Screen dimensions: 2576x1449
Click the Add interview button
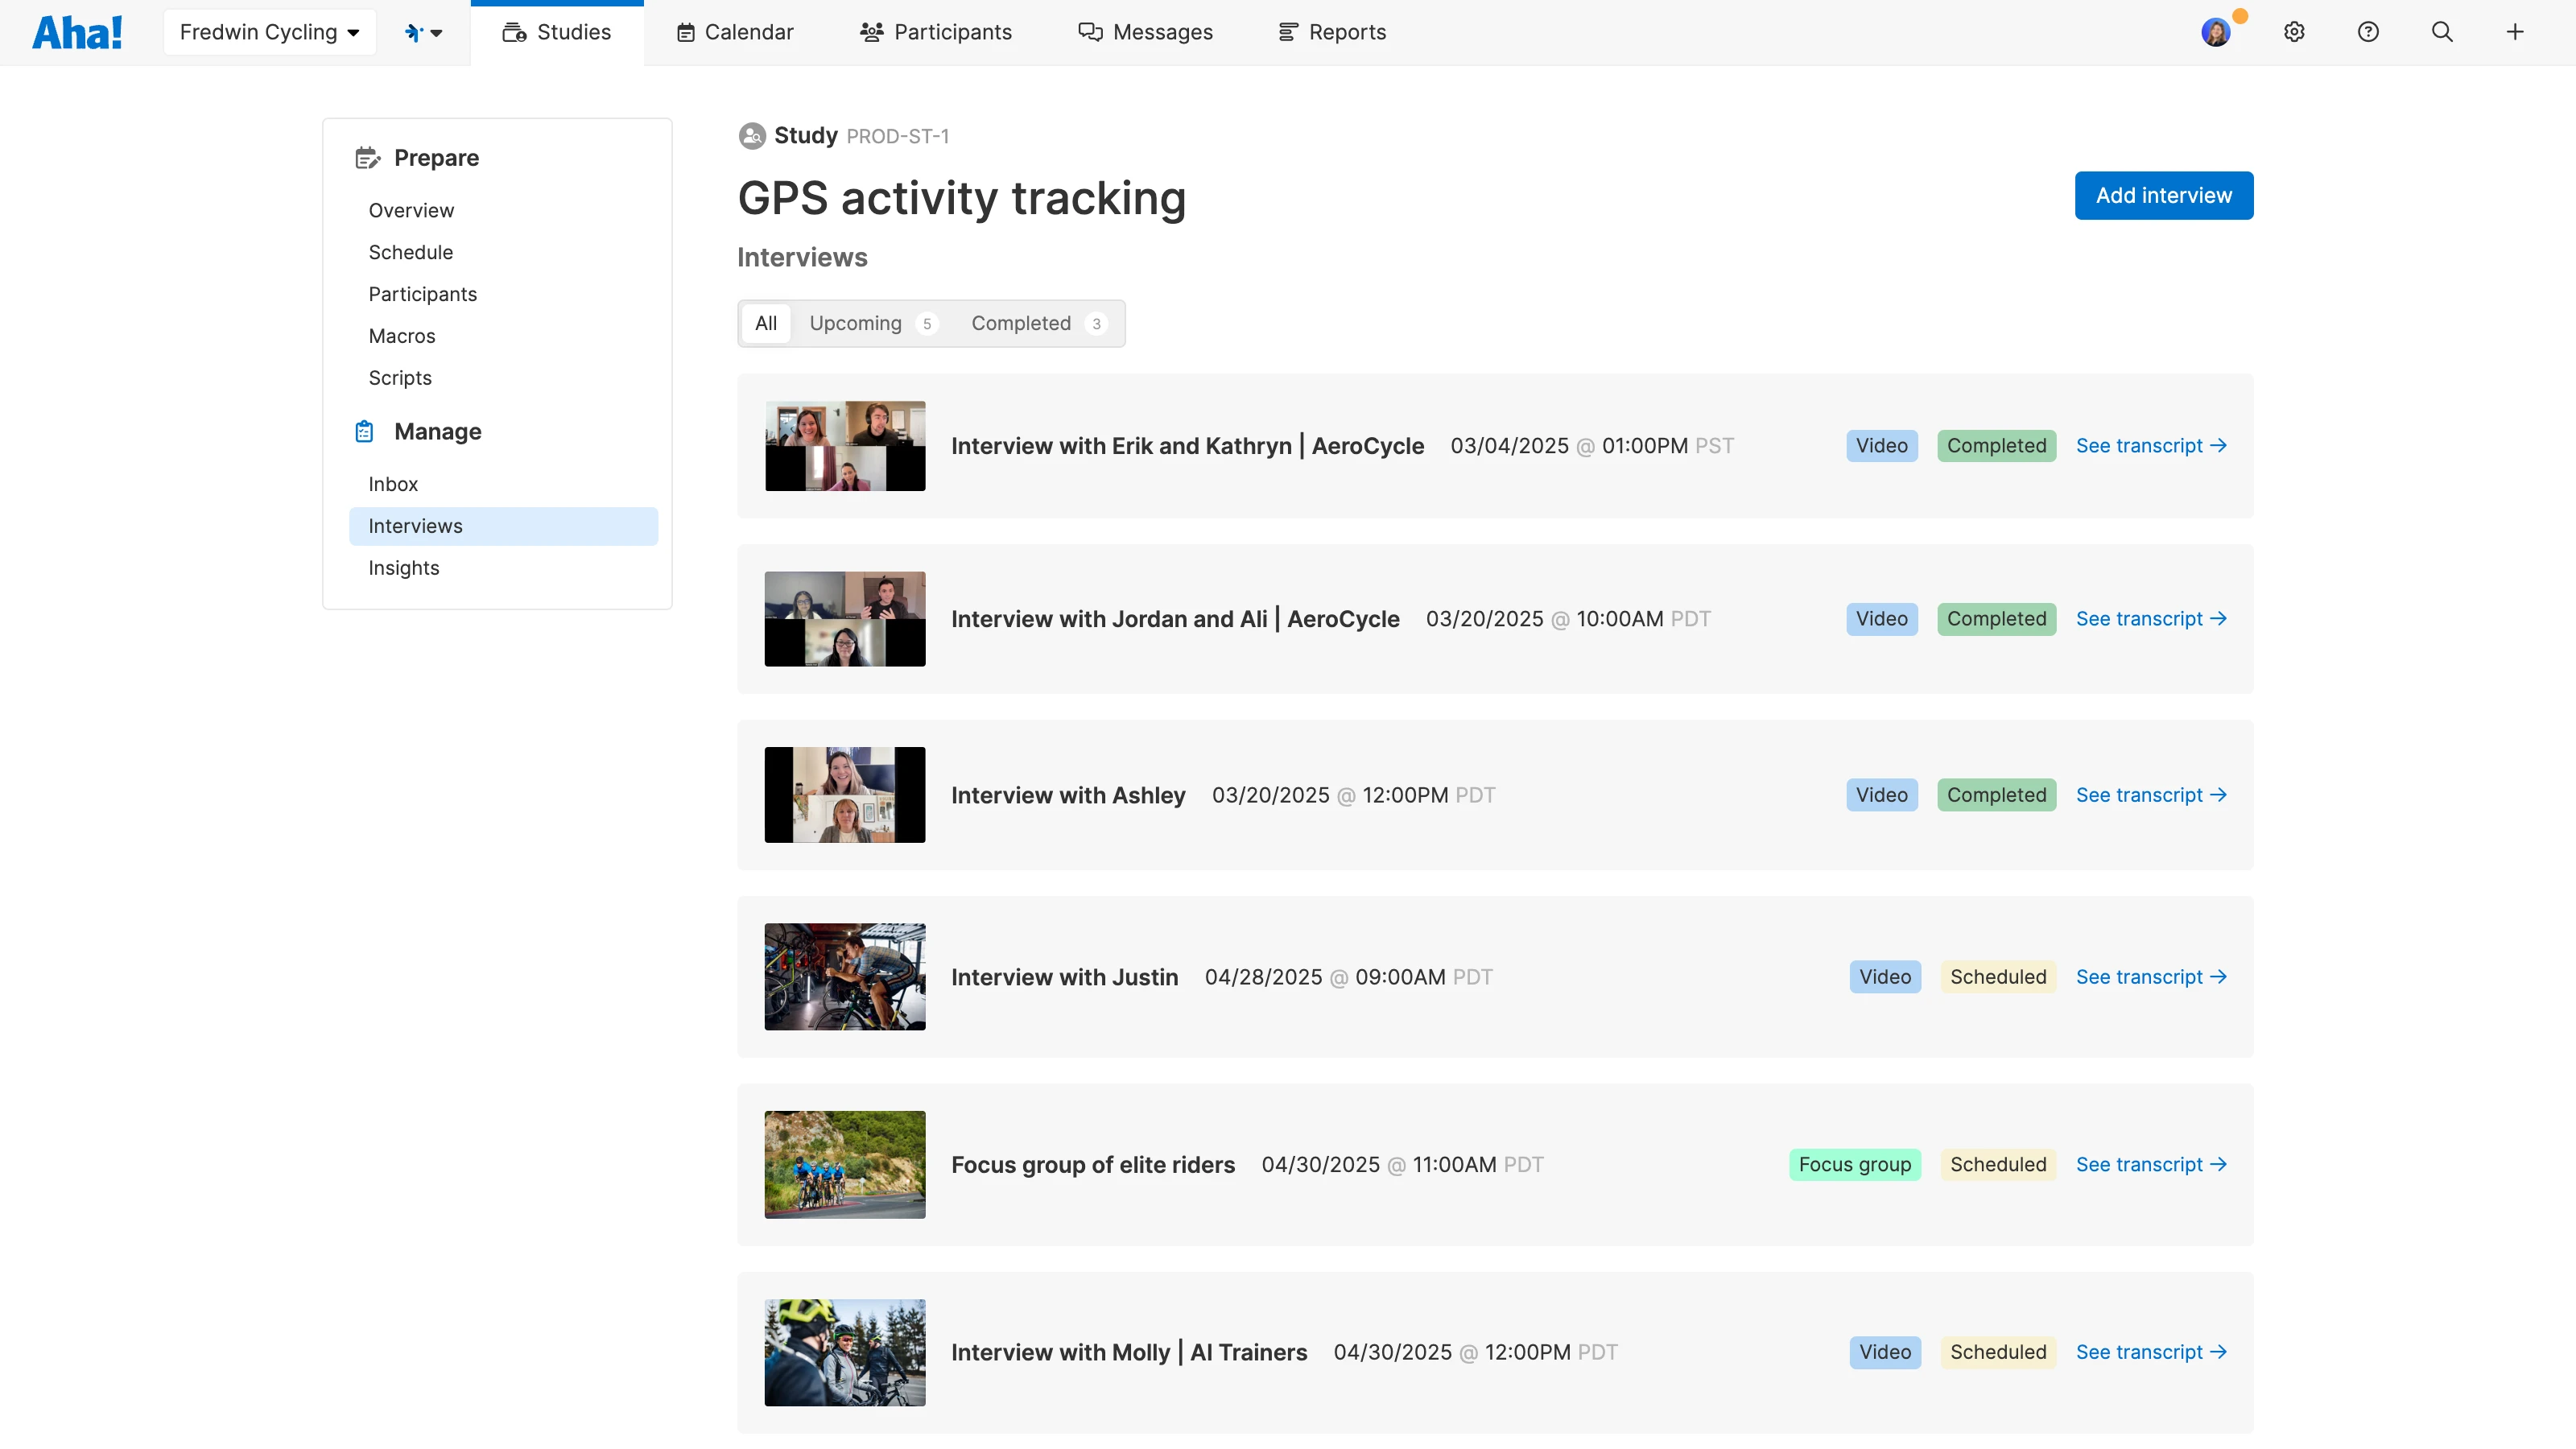point(2163,196)
